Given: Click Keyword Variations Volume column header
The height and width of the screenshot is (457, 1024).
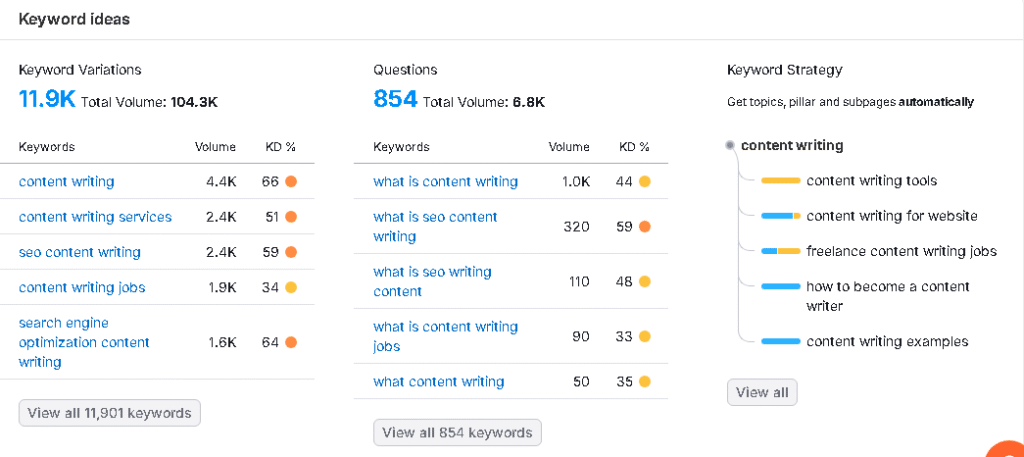Looking at the screenshot, I should point(216,147).
